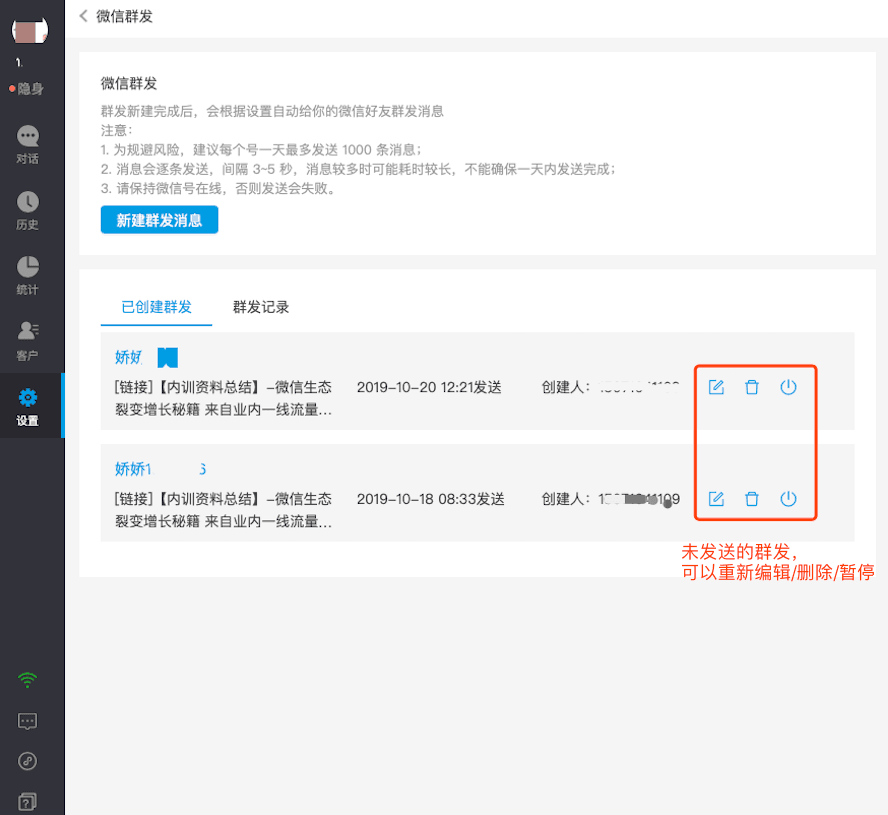This screenshot has height=815, width=888.
Task: Click the 娇娇1 account name link
Action: 160,469
